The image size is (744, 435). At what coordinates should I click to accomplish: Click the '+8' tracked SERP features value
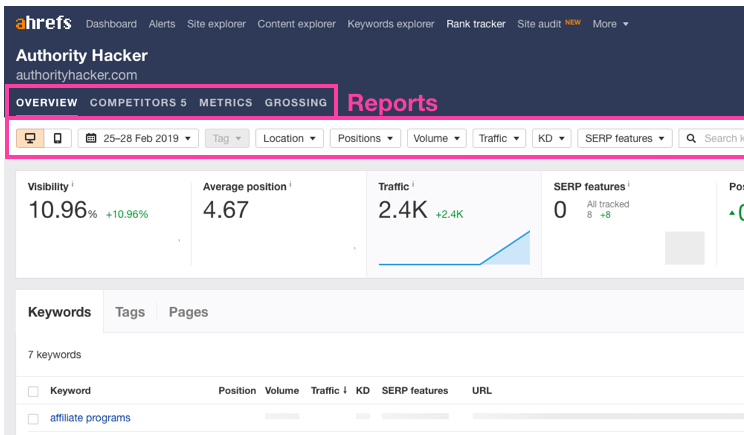(605, 215)
